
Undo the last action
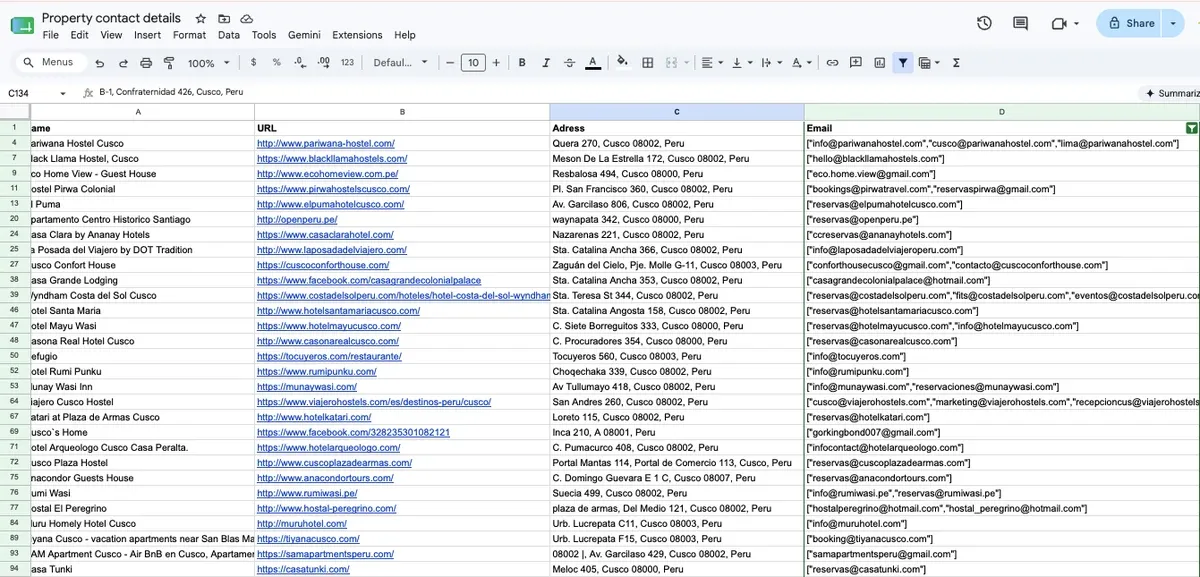99,63
